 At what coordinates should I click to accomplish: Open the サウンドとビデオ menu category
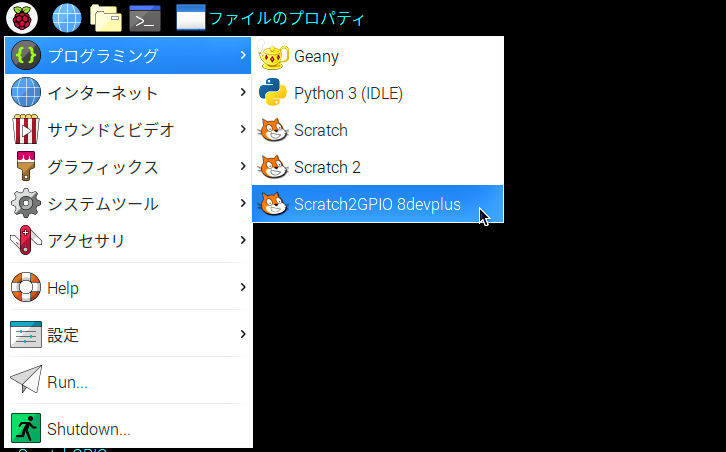128,129
